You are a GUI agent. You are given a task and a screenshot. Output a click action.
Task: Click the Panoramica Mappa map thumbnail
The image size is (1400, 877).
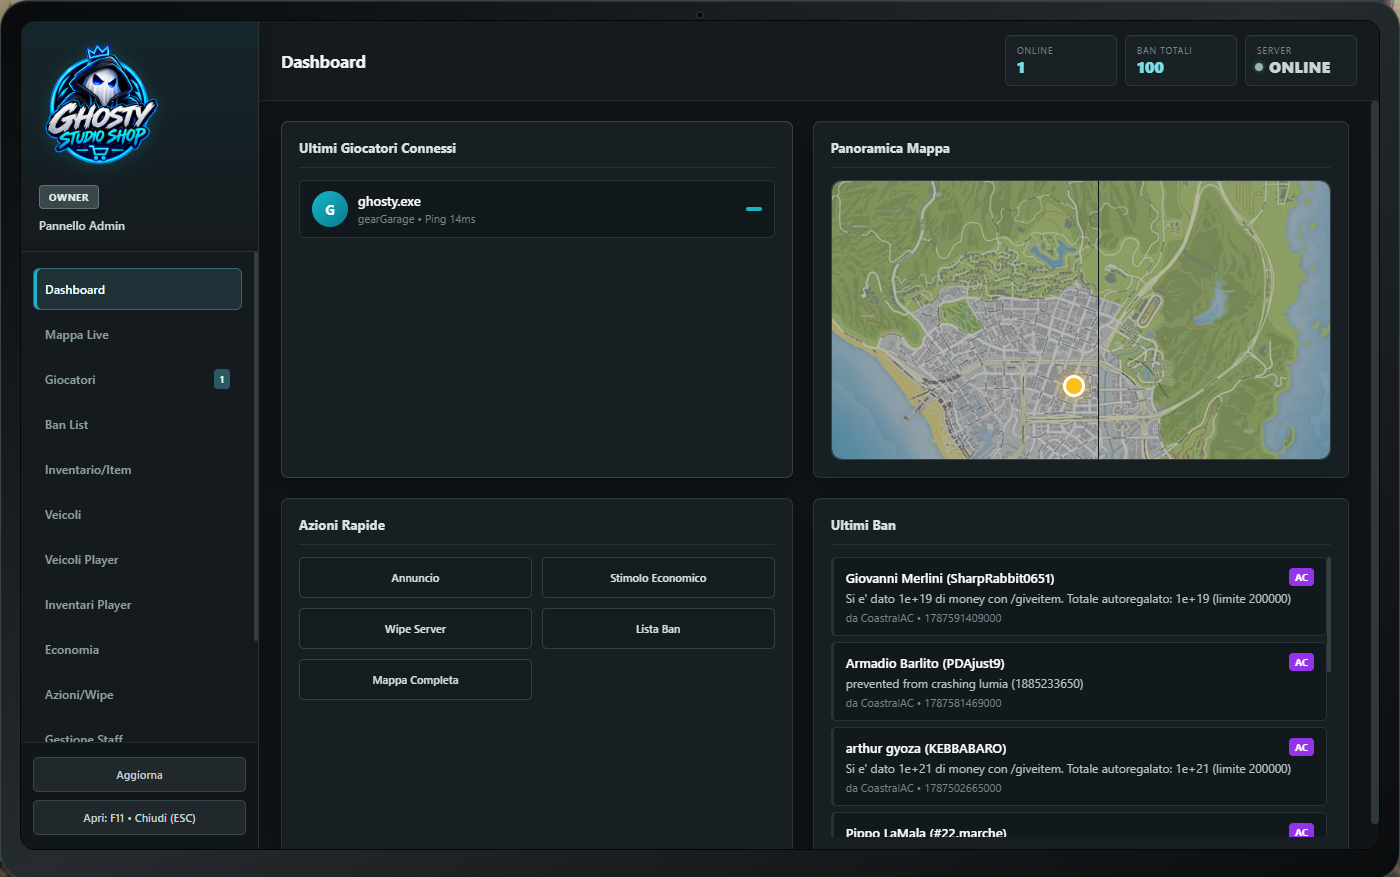pyautogui.click(x=1081, y=320)
